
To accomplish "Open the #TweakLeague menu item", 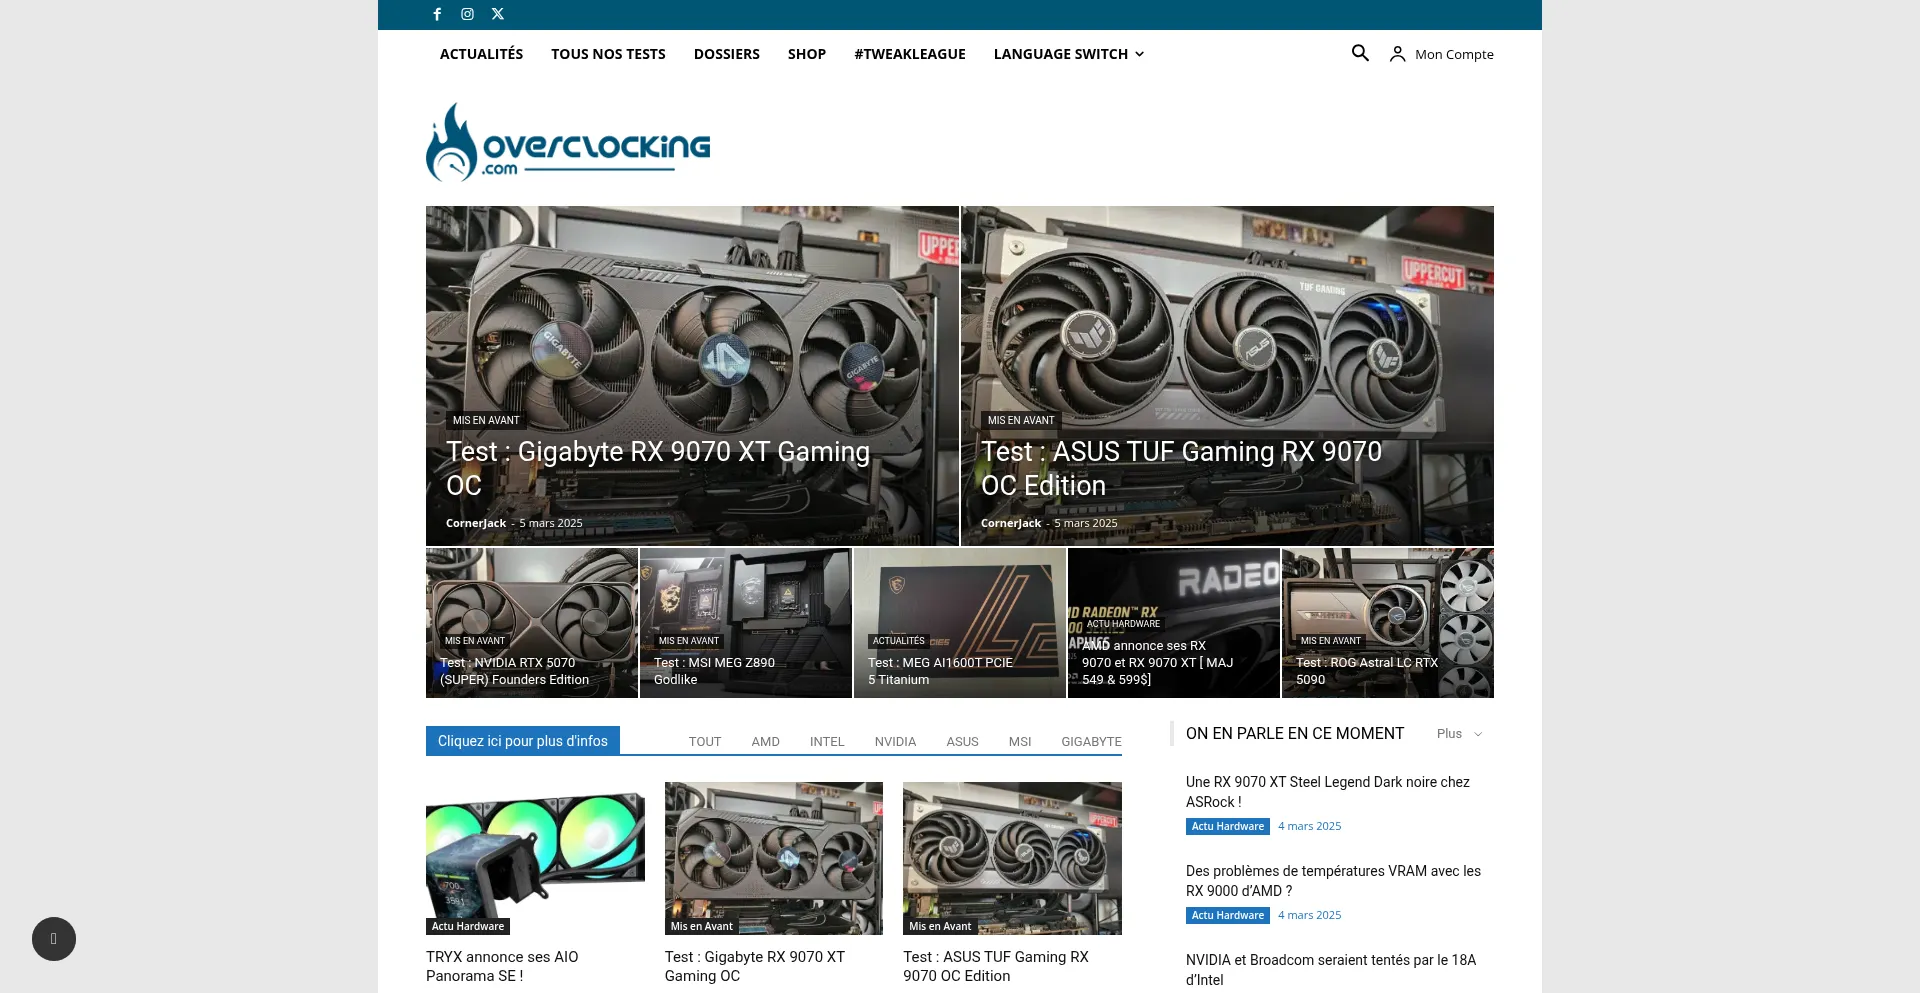I will coord(910,54).
